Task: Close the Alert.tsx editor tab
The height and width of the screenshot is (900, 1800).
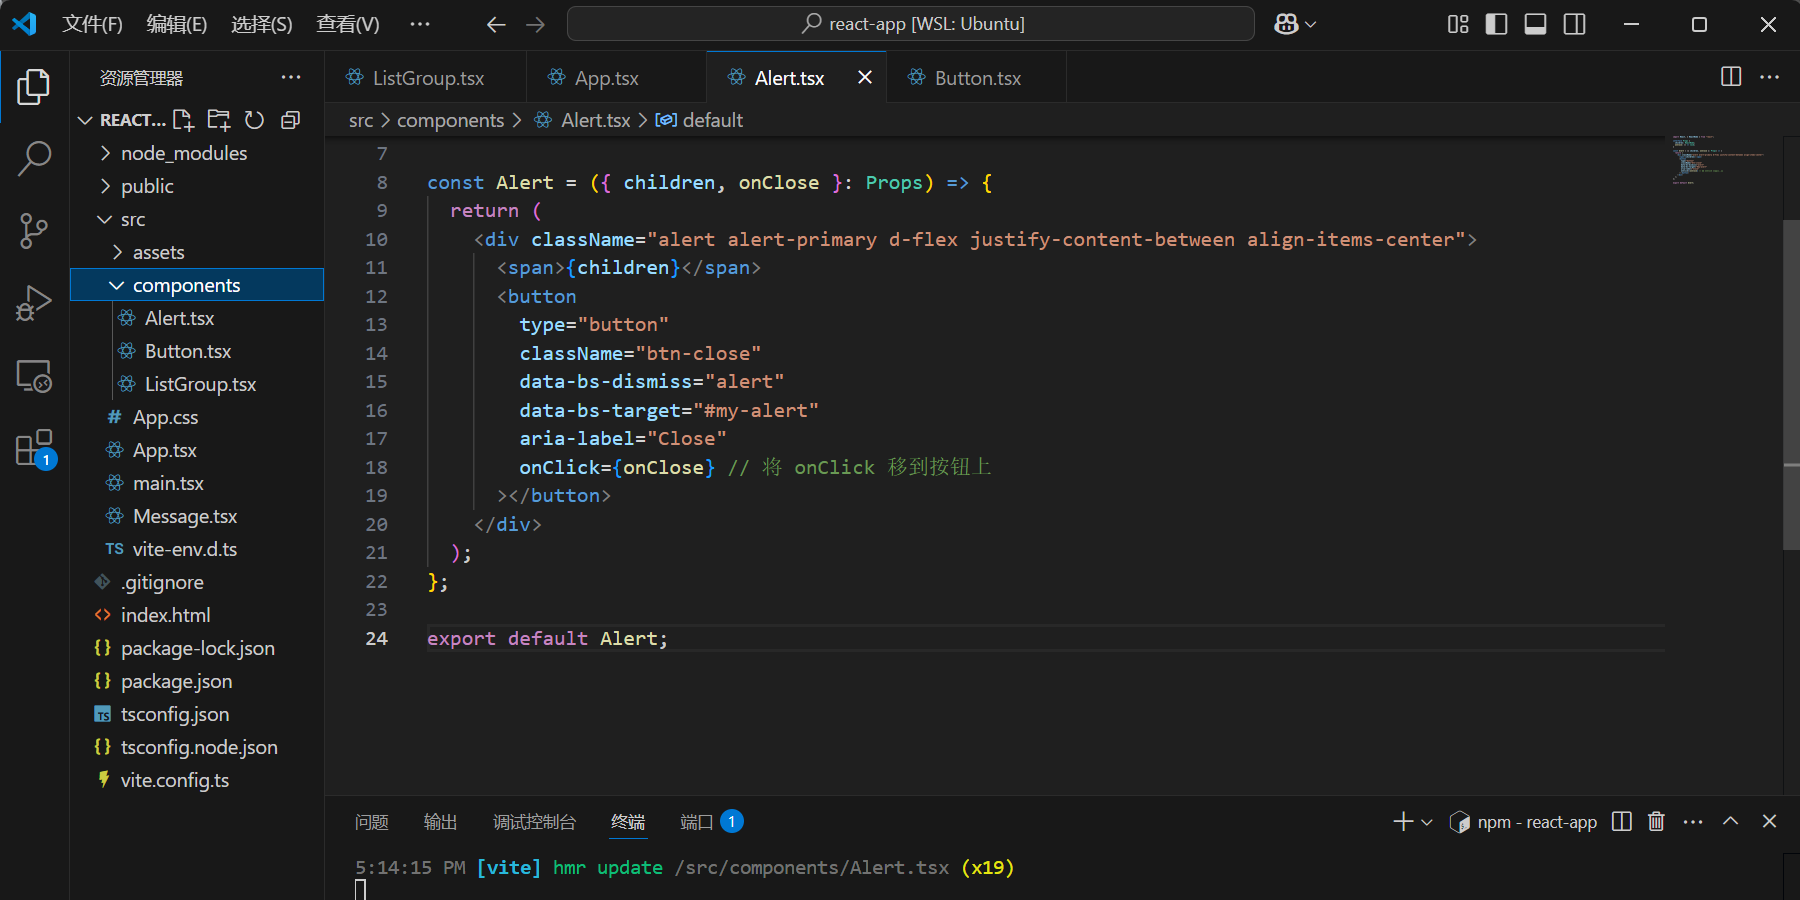Action: coord(865,77)
